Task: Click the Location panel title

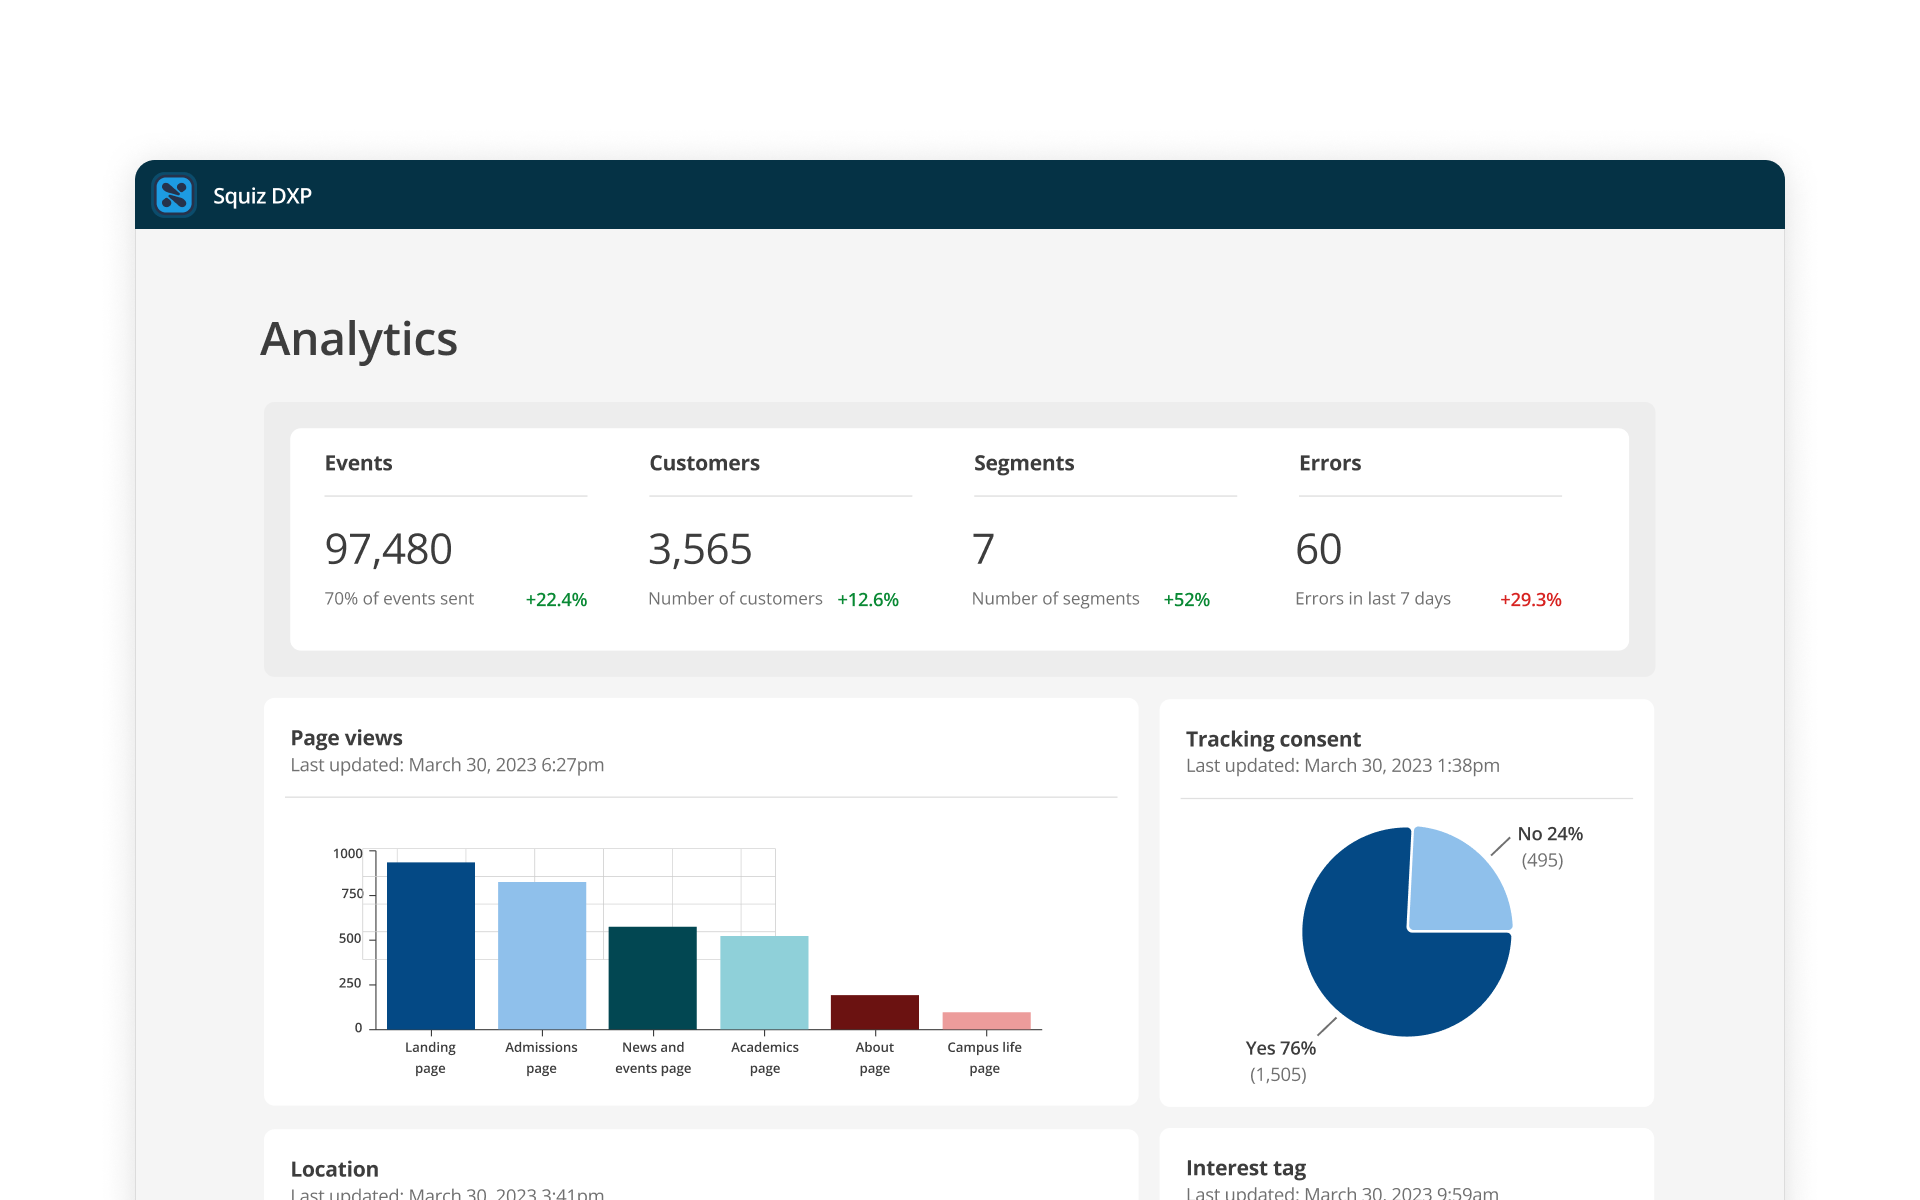Action: pos(334,1169)
